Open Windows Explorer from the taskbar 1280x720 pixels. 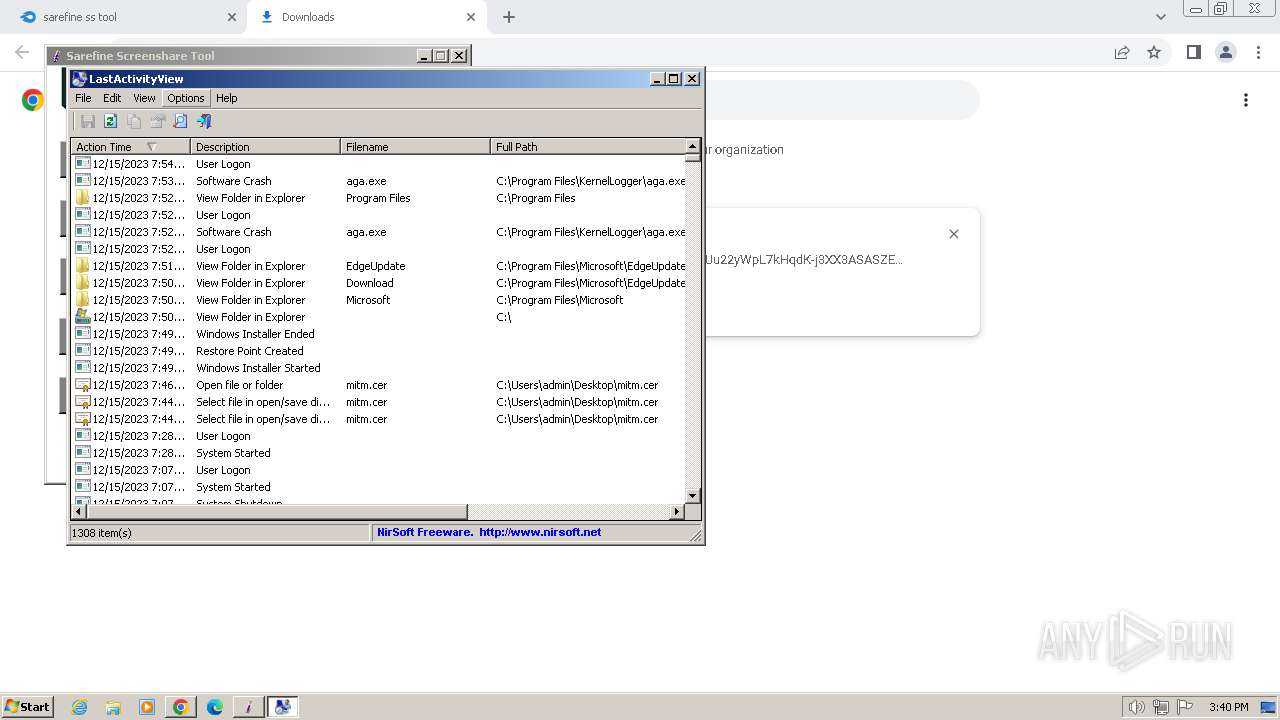113,707
